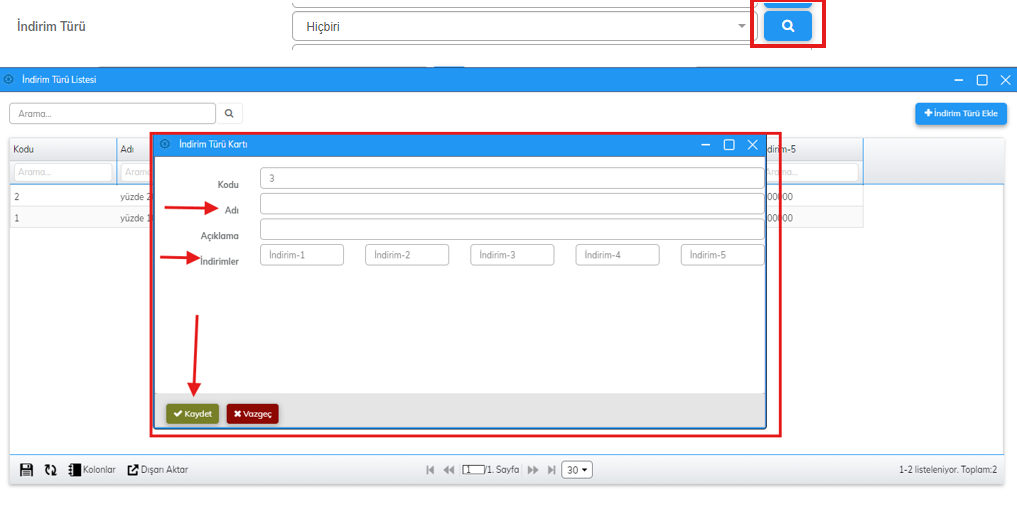Cancel with the red Vazgeç button

coord(252,414)
